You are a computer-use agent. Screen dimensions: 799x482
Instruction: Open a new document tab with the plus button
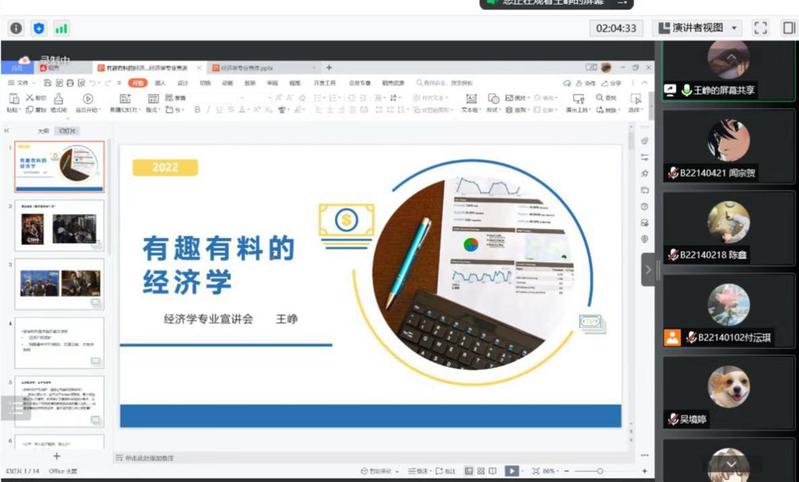pyautogui.click(x=328, y=67)
